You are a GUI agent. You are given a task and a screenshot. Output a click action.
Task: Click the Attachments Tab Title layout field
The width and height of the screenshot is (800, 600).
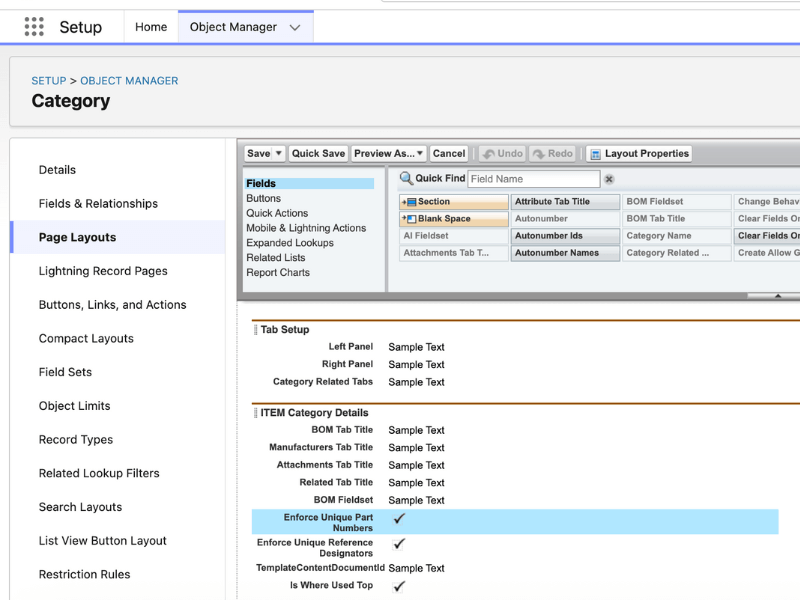pos(515,465)
